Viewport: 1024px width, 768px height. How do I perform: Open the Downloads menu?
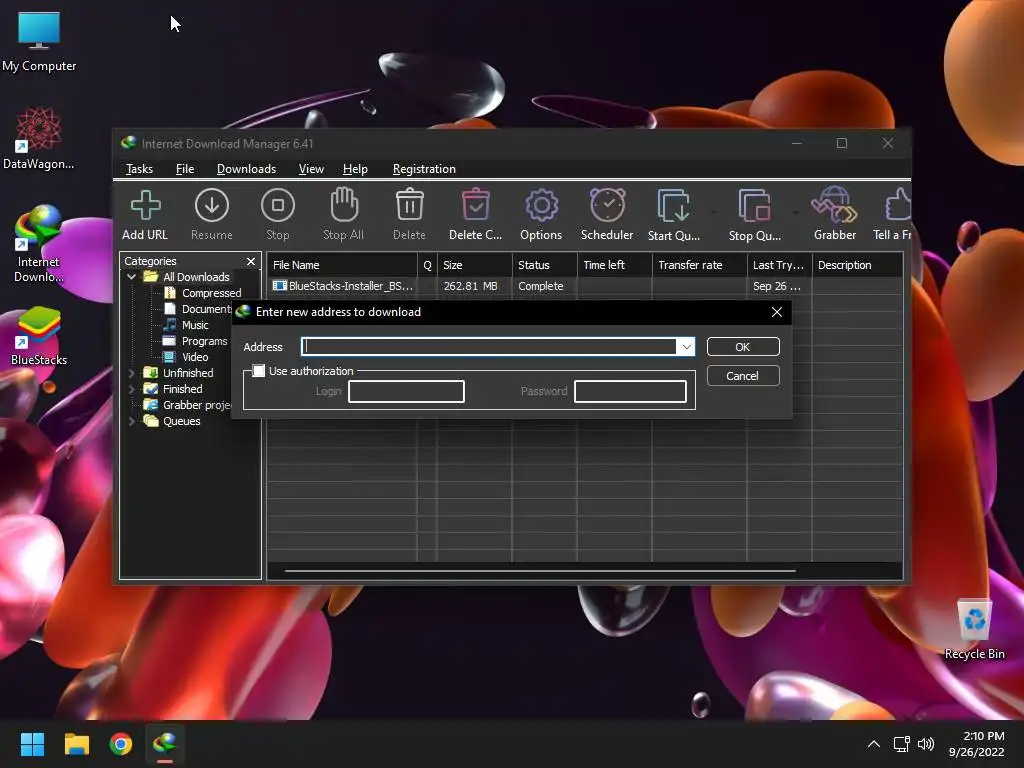(246, 168)
